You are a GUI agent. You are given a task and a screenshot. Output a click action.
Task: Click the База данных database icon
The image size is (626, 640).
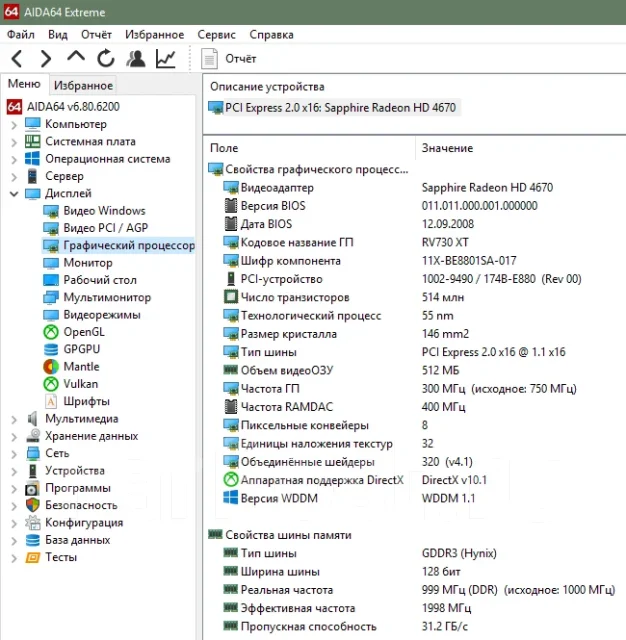[x=33, y=540]
